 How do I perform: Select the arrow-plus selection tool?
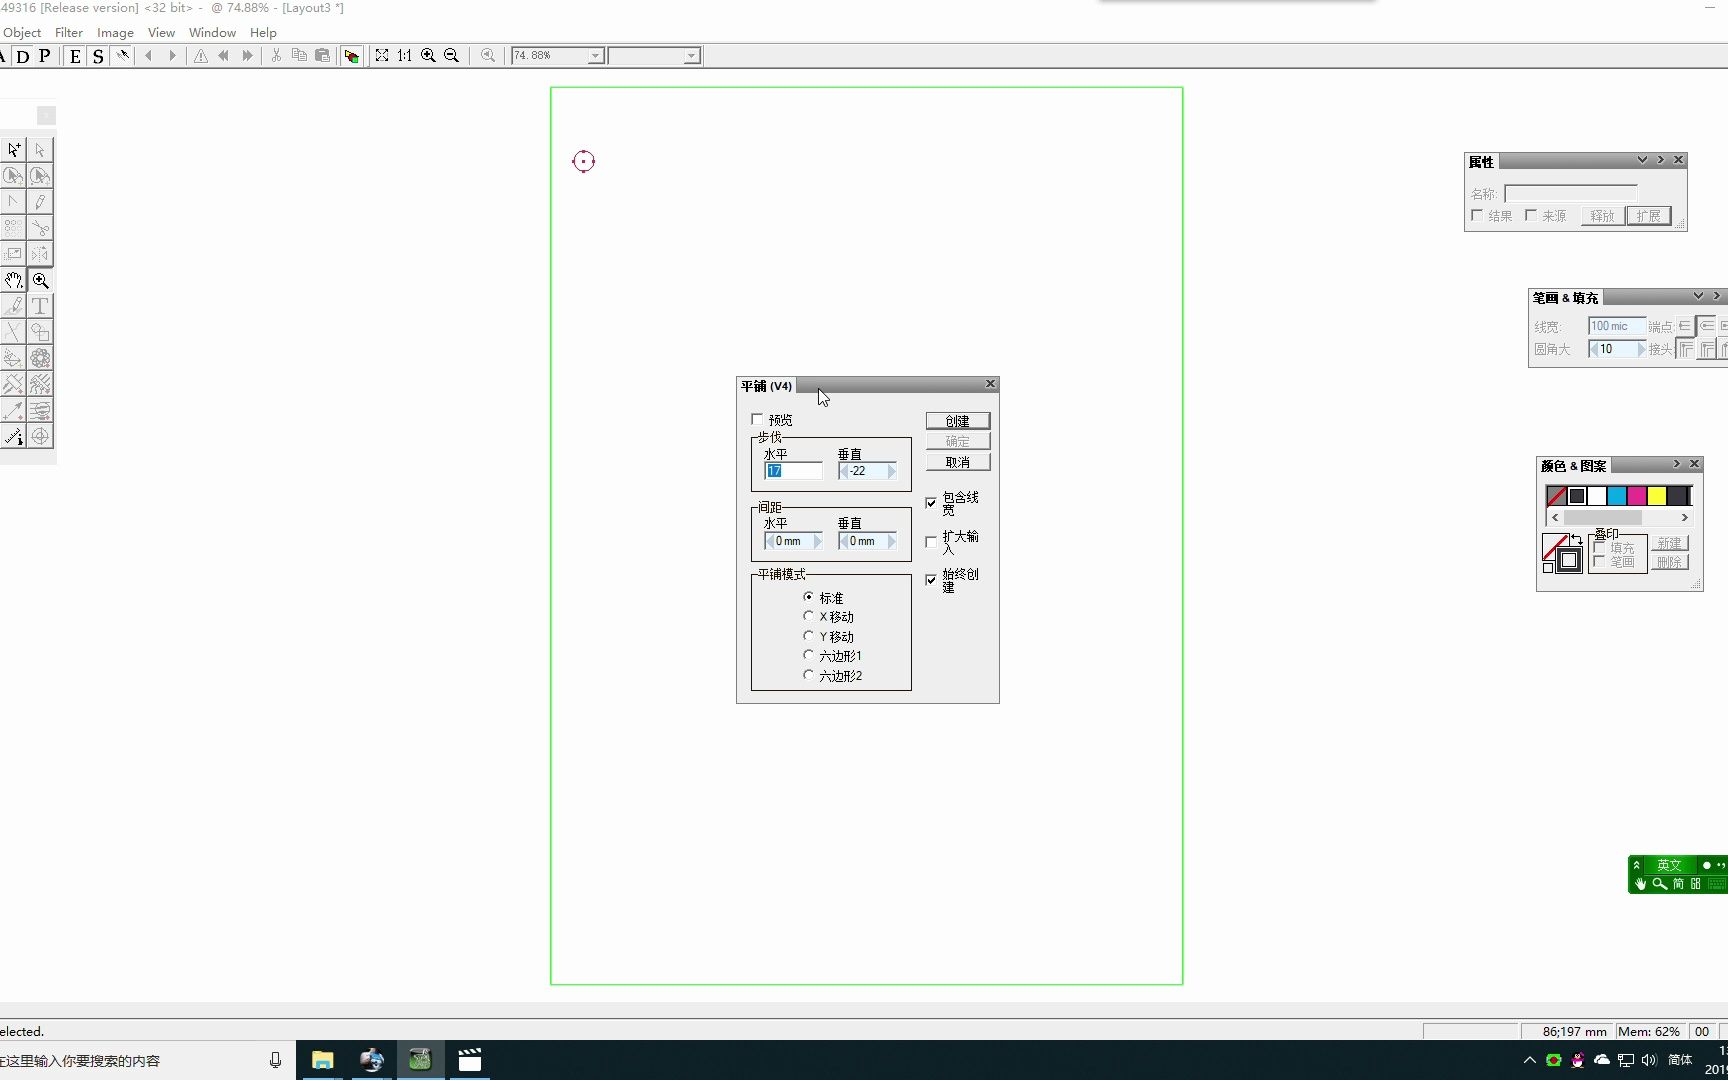click(14, 150)
